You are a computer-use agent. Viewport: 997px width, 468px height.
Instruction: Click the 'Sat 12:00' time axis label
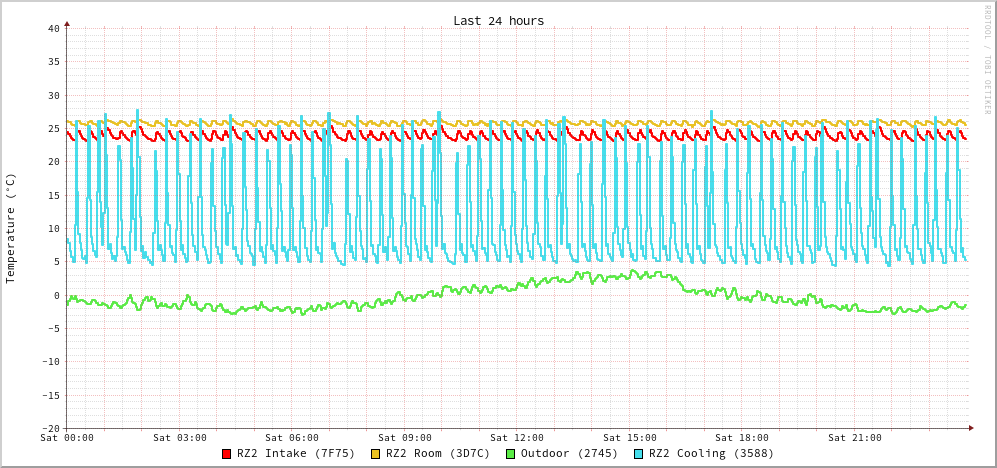(x=517, y=437)
